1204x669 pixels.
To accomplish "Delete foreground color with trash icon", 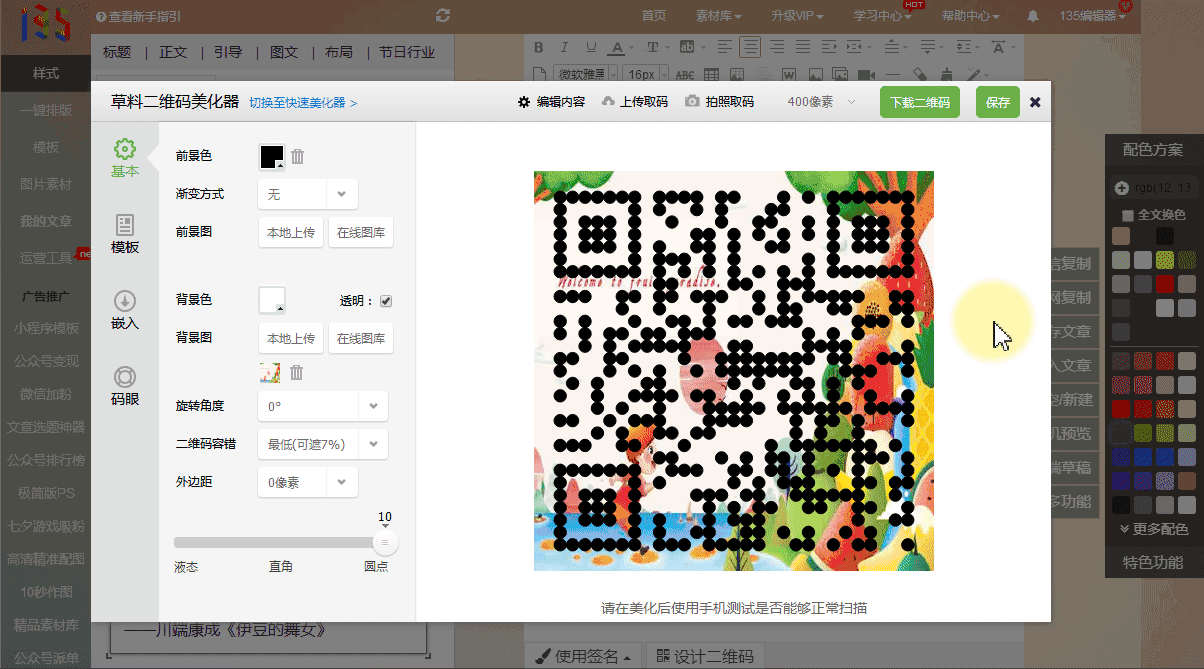I will pos(298,156).
